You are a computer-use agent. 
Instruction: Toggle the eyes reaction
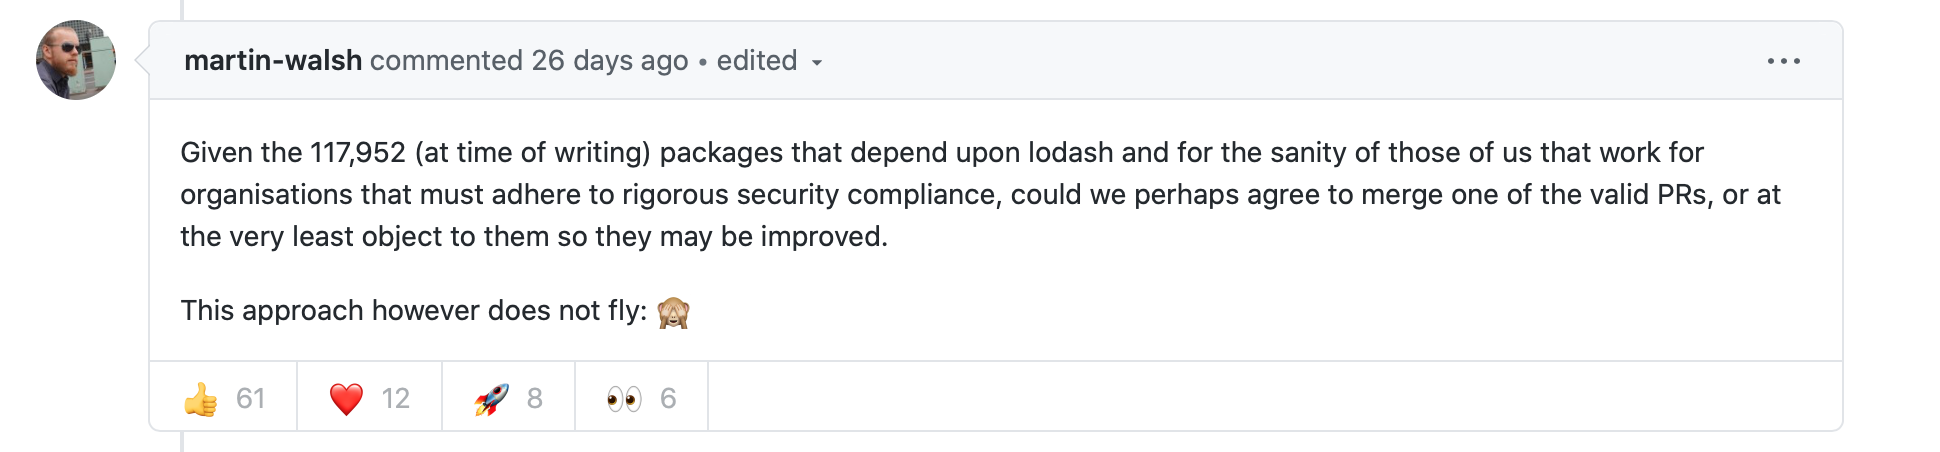coord(642,398)
